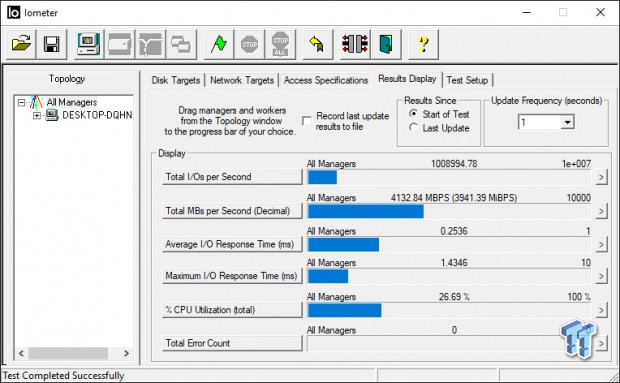
Task: Switch to the Disk Targets tab
Action: point(176,80)
